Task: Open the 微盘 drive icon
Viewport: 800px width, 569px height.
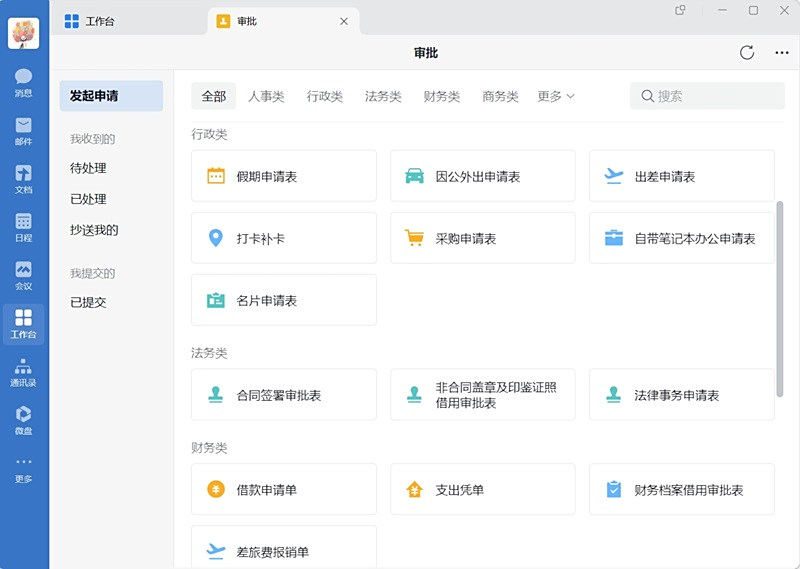Action: pos(23,419)
